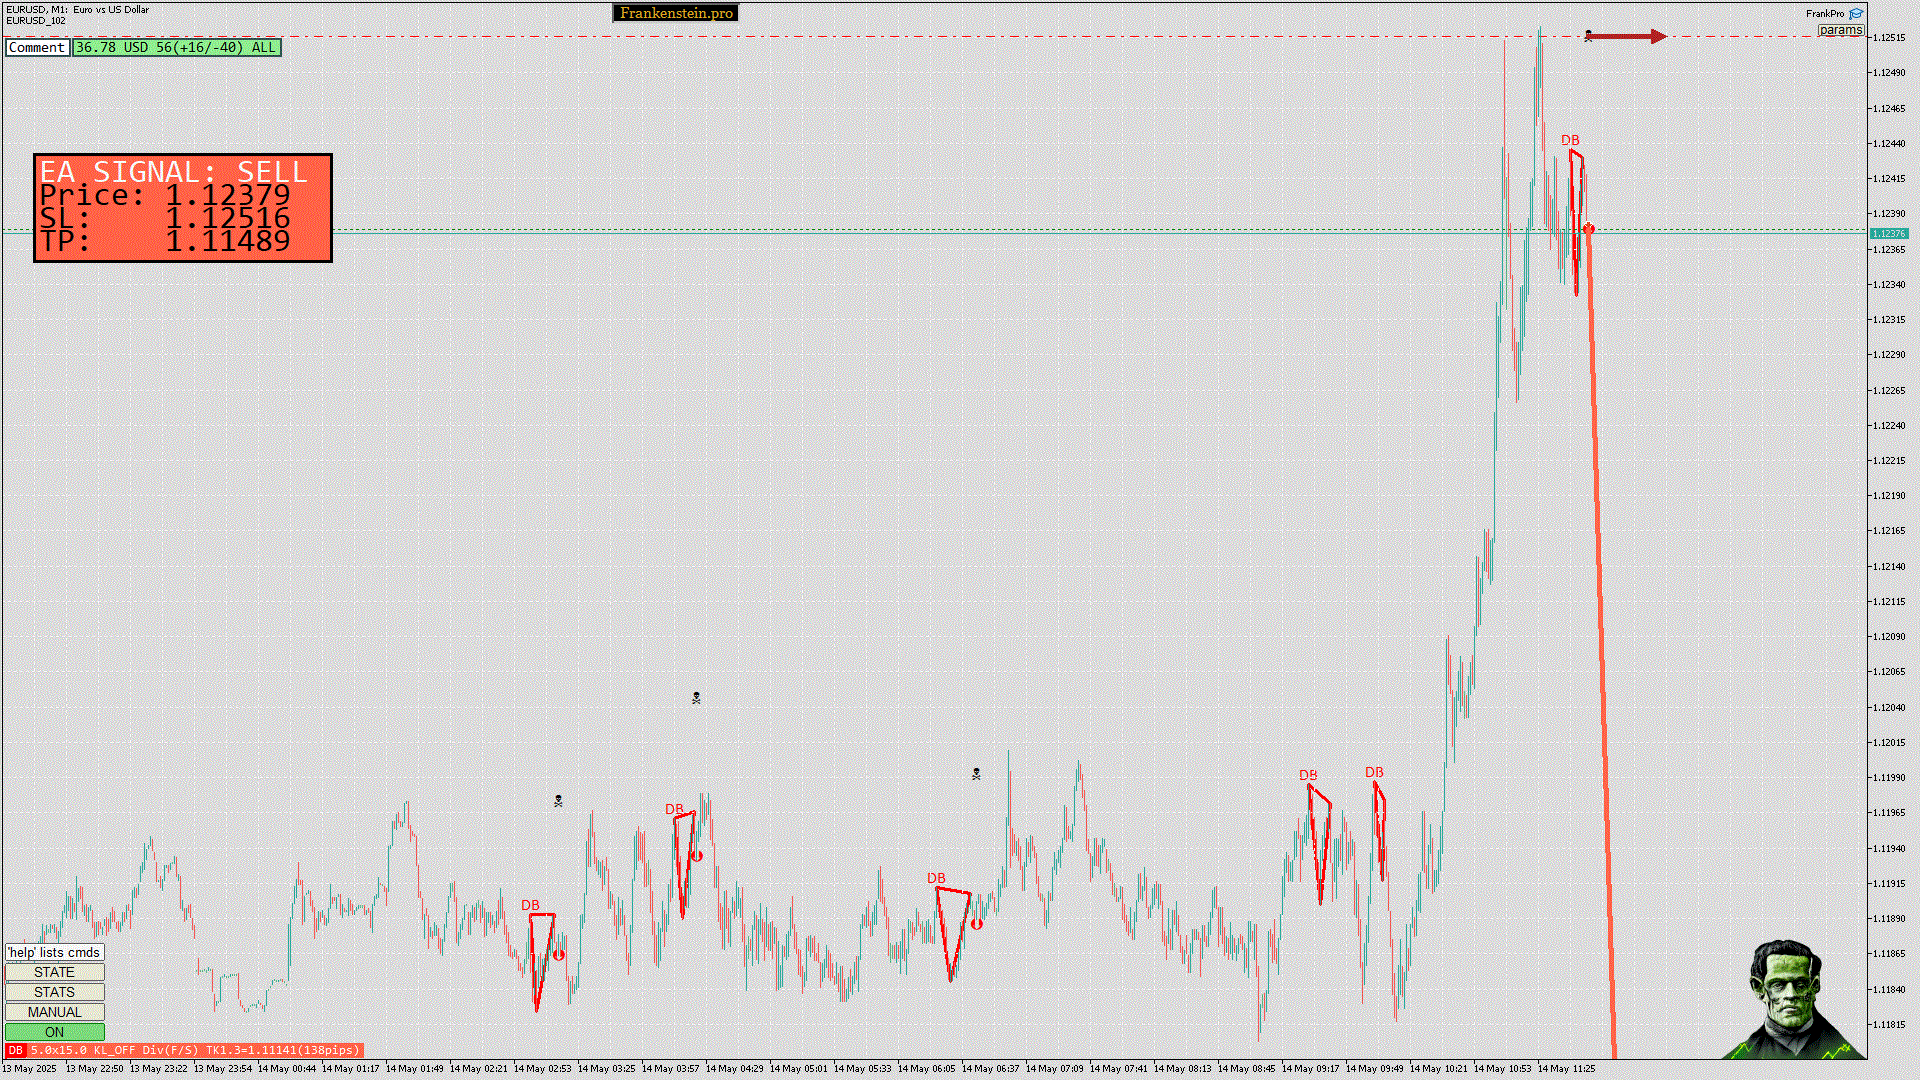The height and width of the screenshot is (1080, 1920).
Task: Select the skull marker on the stop-loss line
Action: coord(1588,36)
